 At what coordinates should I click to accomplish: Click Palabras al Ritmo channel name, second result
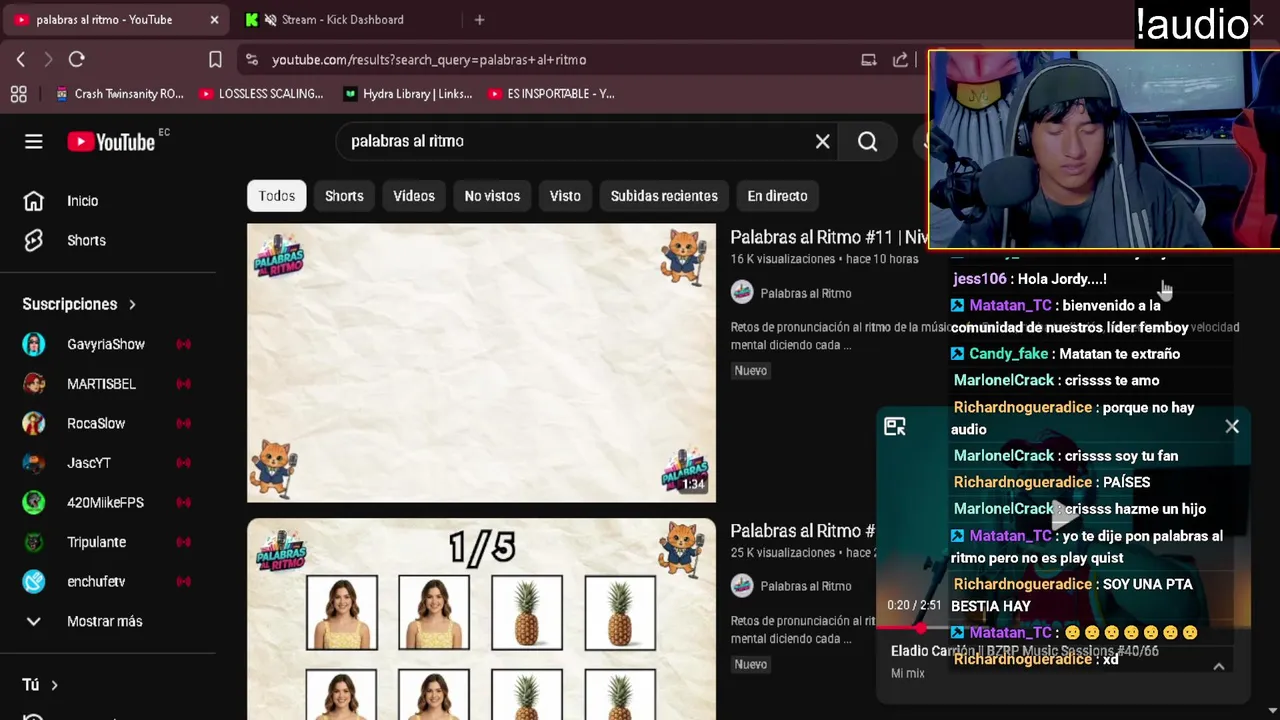point(806,586)
